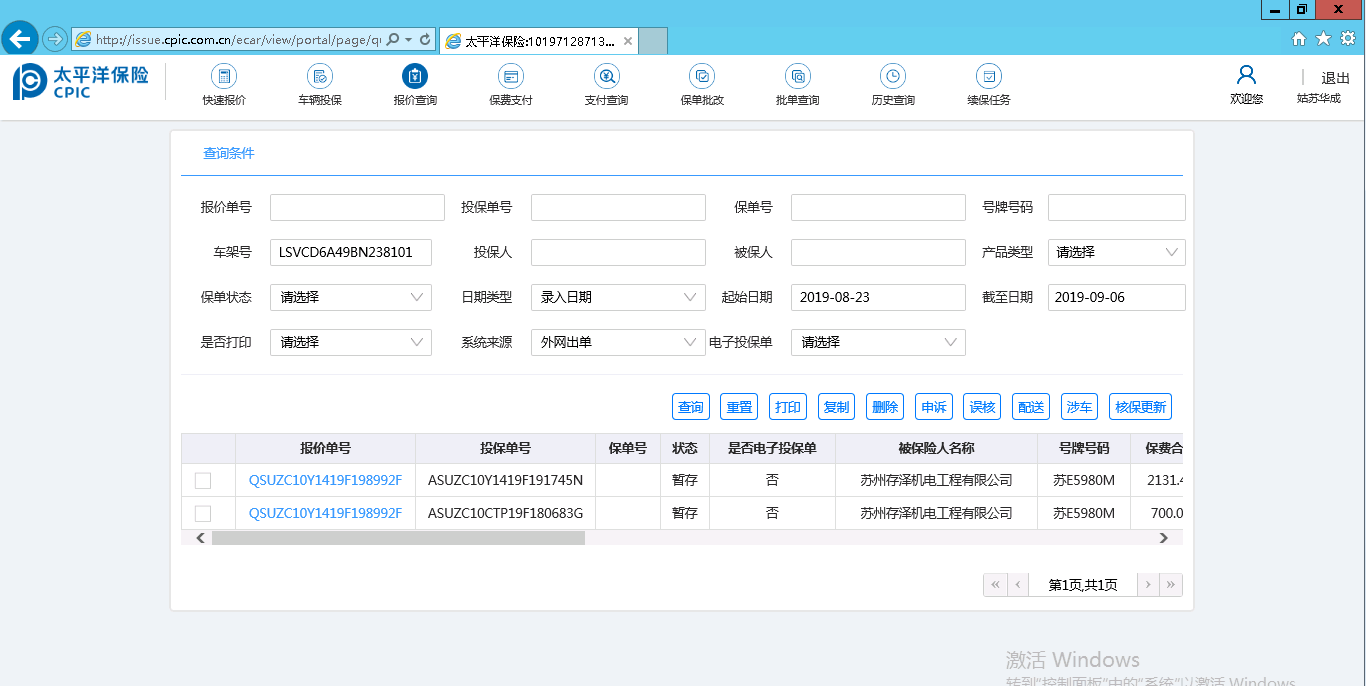The image size is (1366, 686).
Task: Switch to the 查询条件 tab
Action: pyautogui.click(x=229, y=154)
